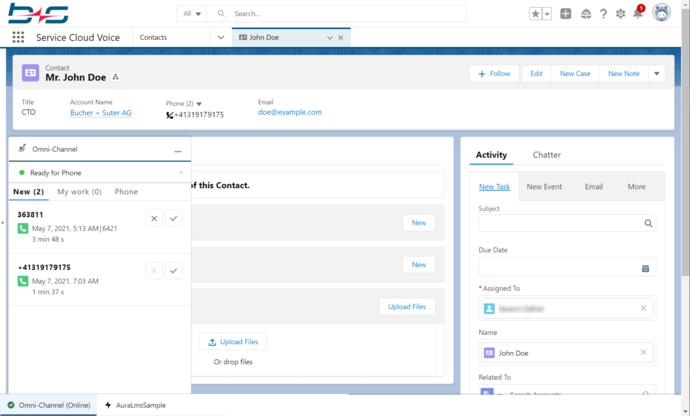Open the Contacts navigation item
This screenshot has height=416, width=690.
pos(153,37)
